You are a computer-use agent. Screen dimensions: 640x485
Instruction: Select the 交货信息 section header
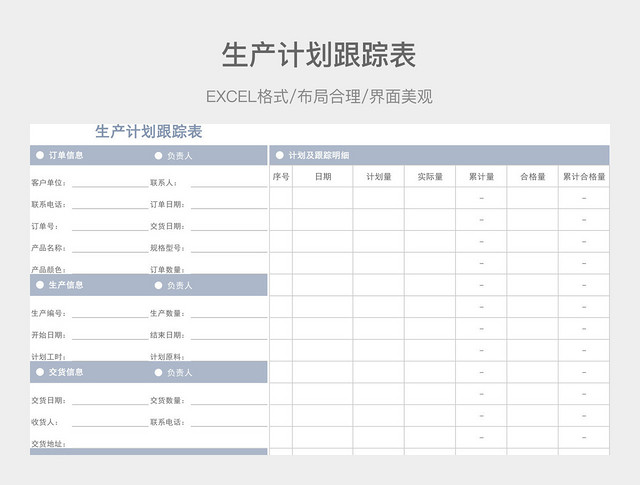pos(66,372)
